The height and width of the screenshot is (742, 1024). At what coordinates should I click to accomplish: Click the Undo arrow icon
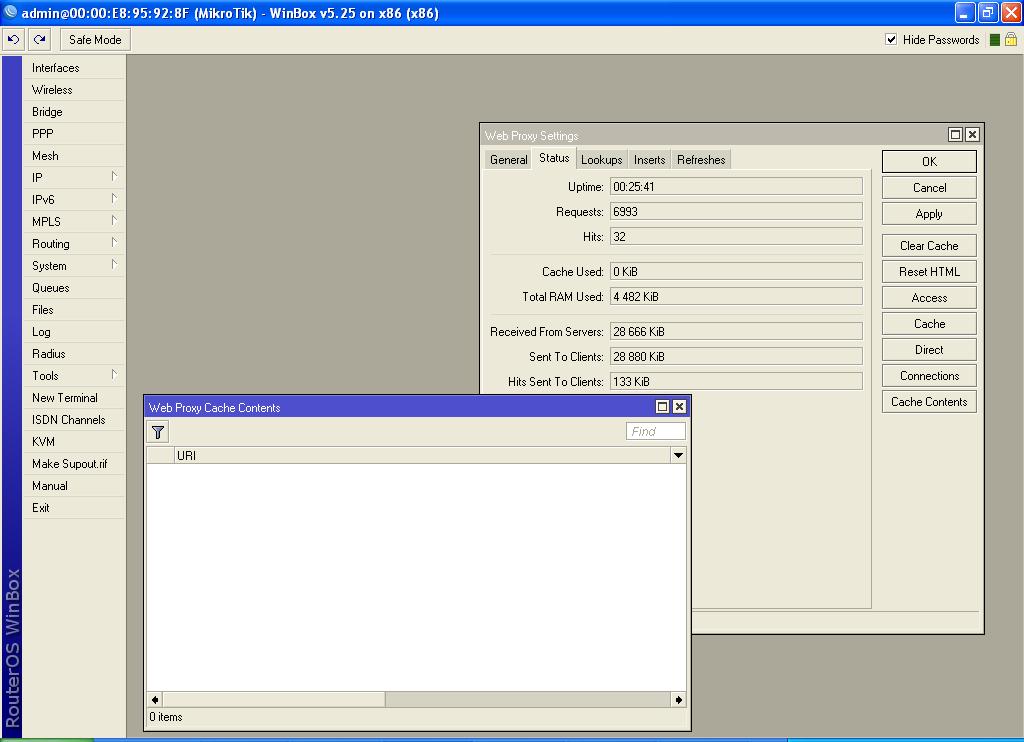tap(13, 40)
